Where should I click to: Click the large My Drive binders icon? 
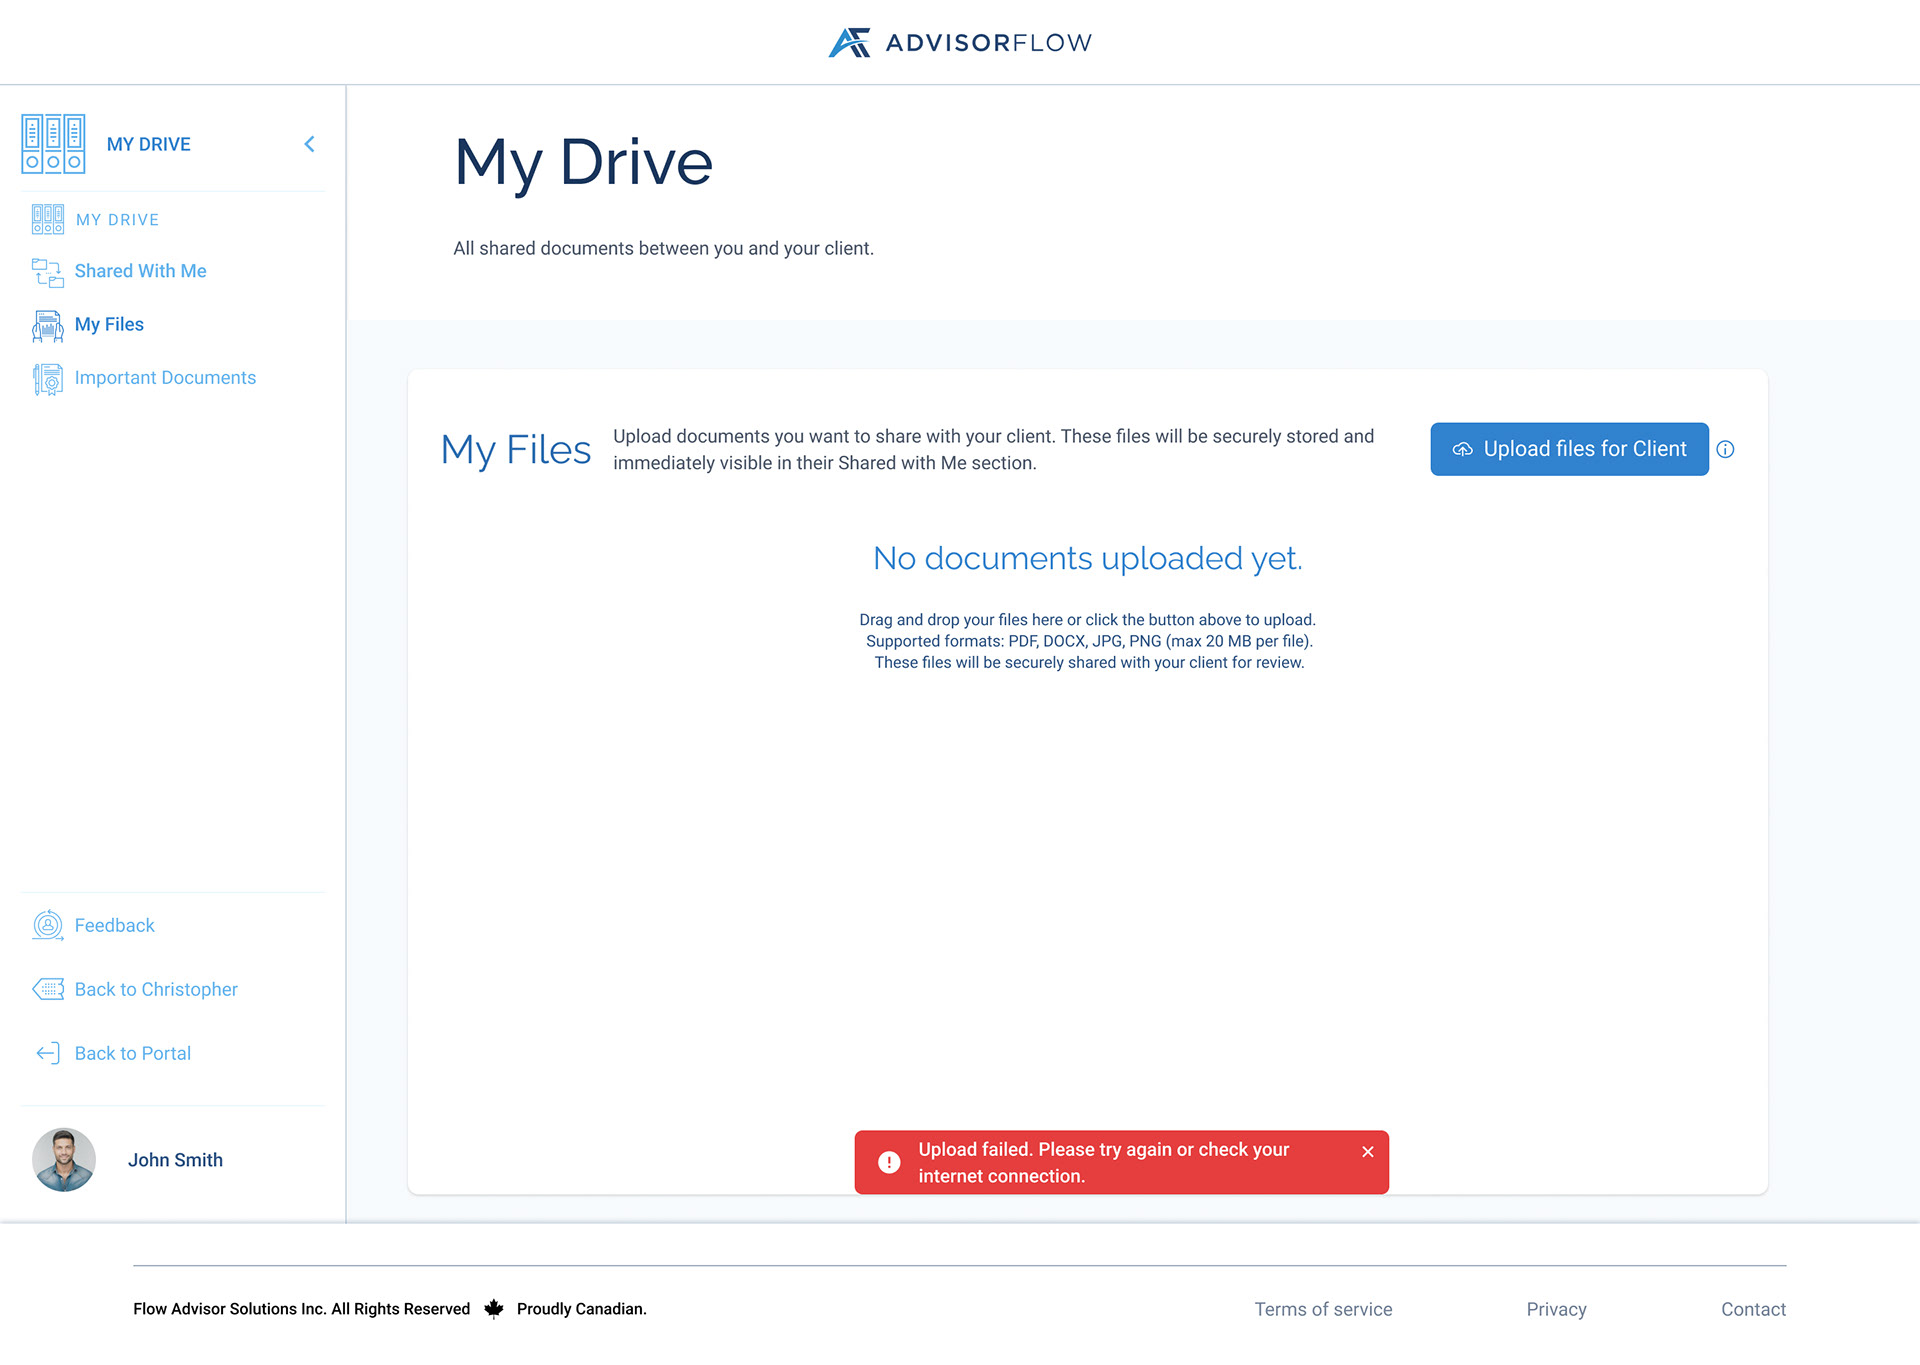53,144
